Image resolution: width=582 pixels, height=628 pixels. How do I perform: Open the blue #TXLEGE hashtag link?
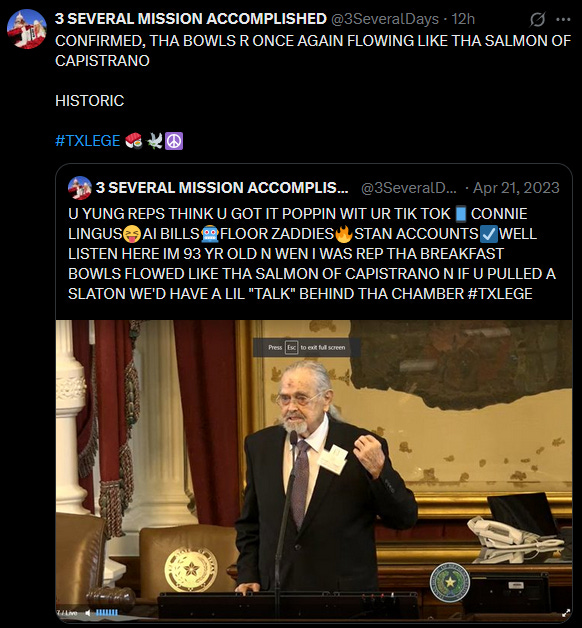tap(87, 141)
